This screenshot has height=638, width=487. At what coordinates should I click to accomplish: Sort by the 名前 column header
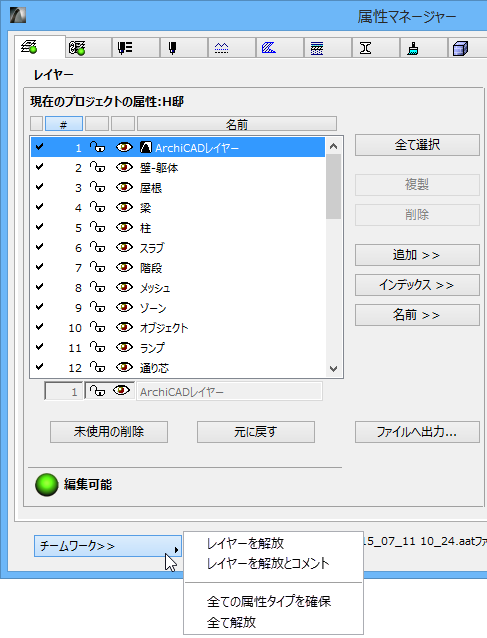tap(237, 124)
